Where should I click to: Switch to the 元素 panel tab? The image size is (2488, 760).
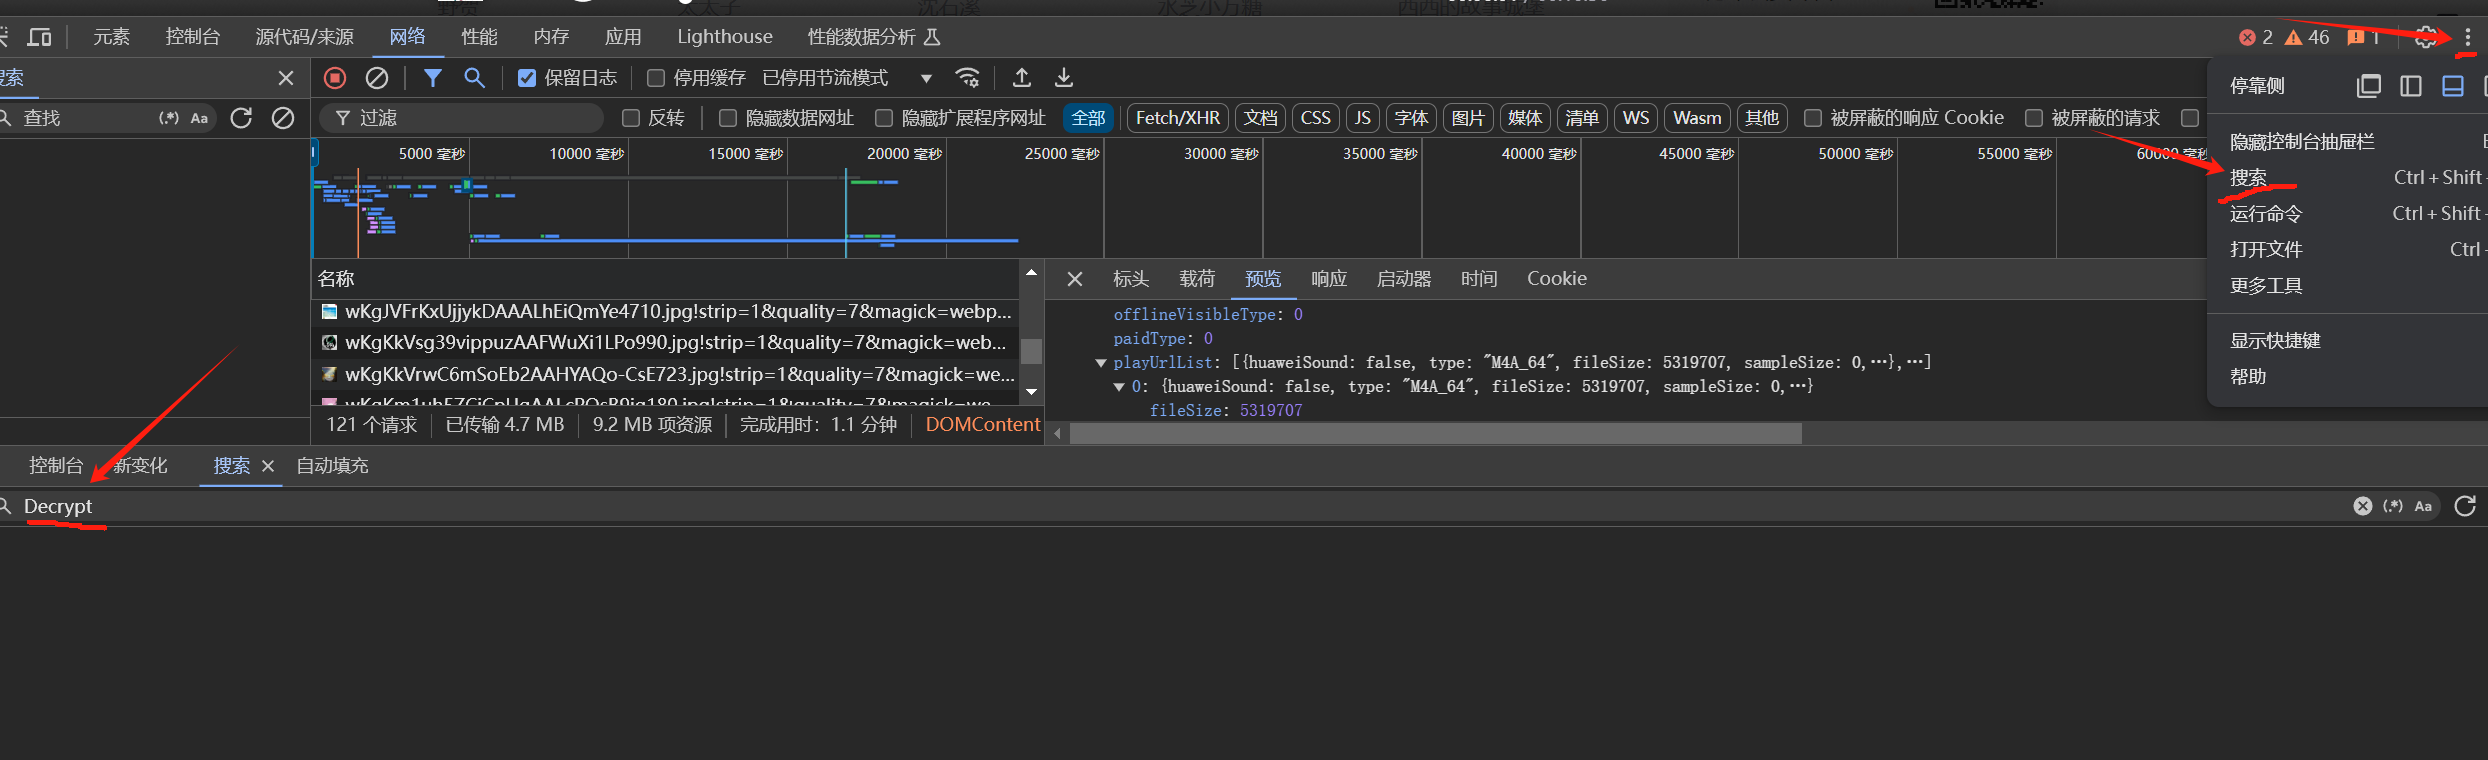pos(111,37)
